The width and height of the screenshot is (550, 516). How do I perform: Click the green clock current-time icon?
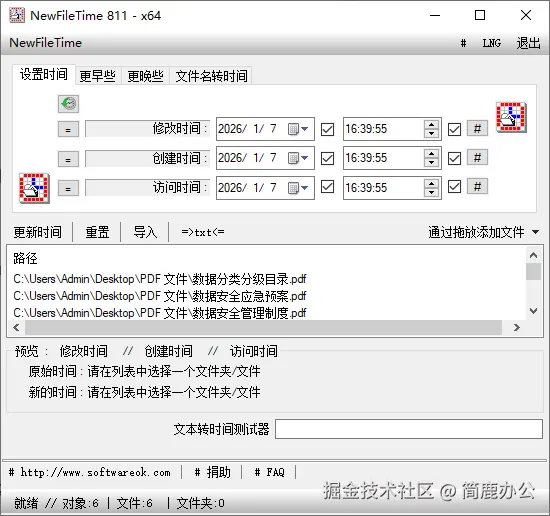coord(68,104)
